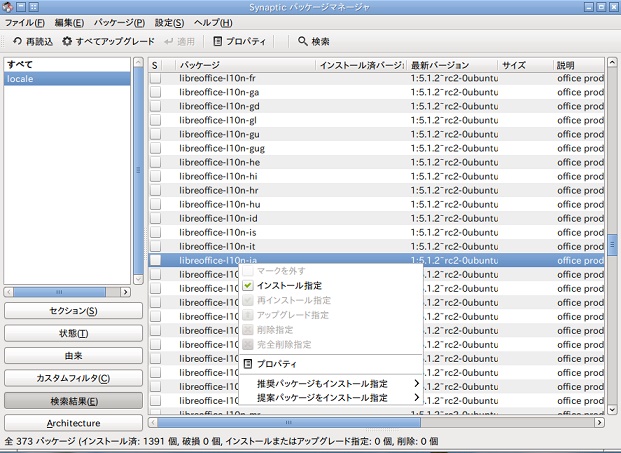Click package list horizontal scroll-left arrow
The width and height of the screenshot is (621, 453).
click(153, 423)
